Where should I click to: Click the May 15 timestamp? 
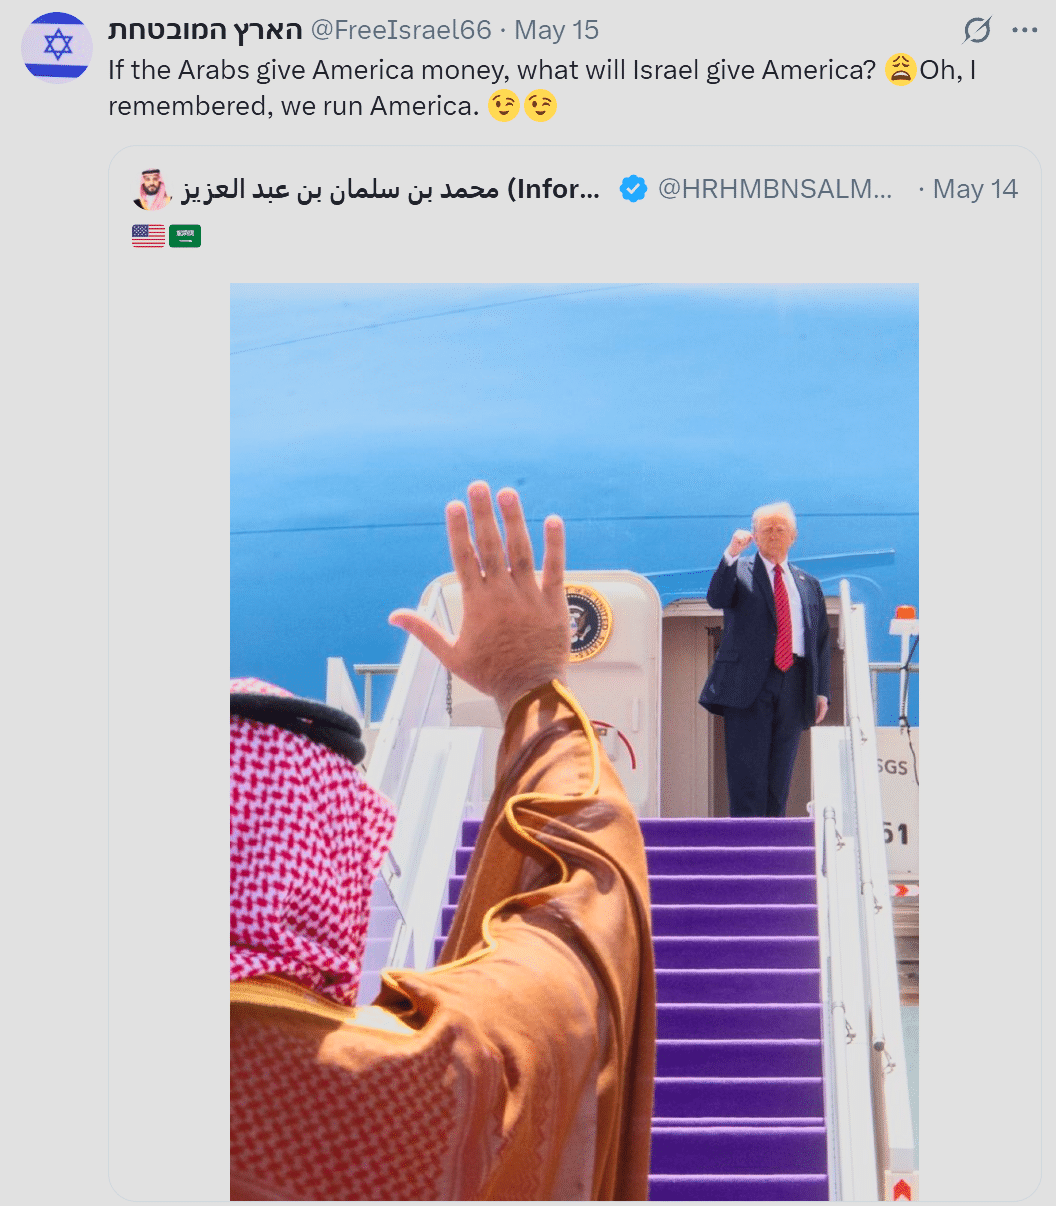556,30
